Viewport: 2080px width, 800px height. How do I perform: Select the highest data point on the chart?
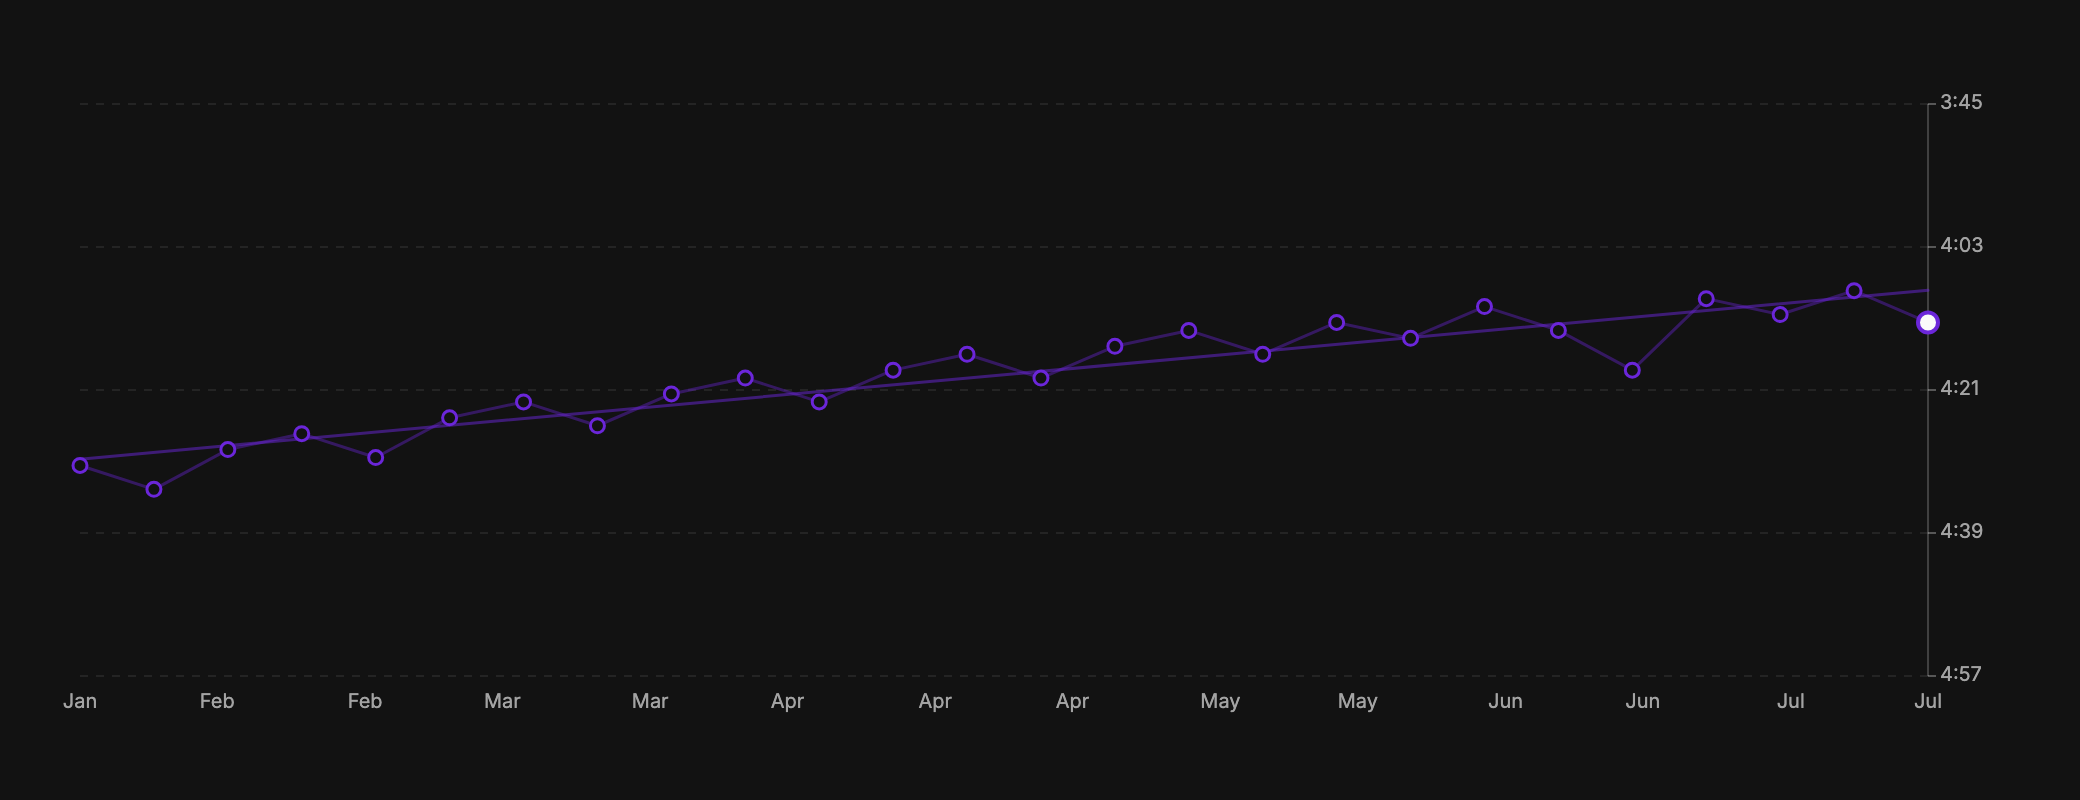pyautogui.click(x=1854, y=291)
